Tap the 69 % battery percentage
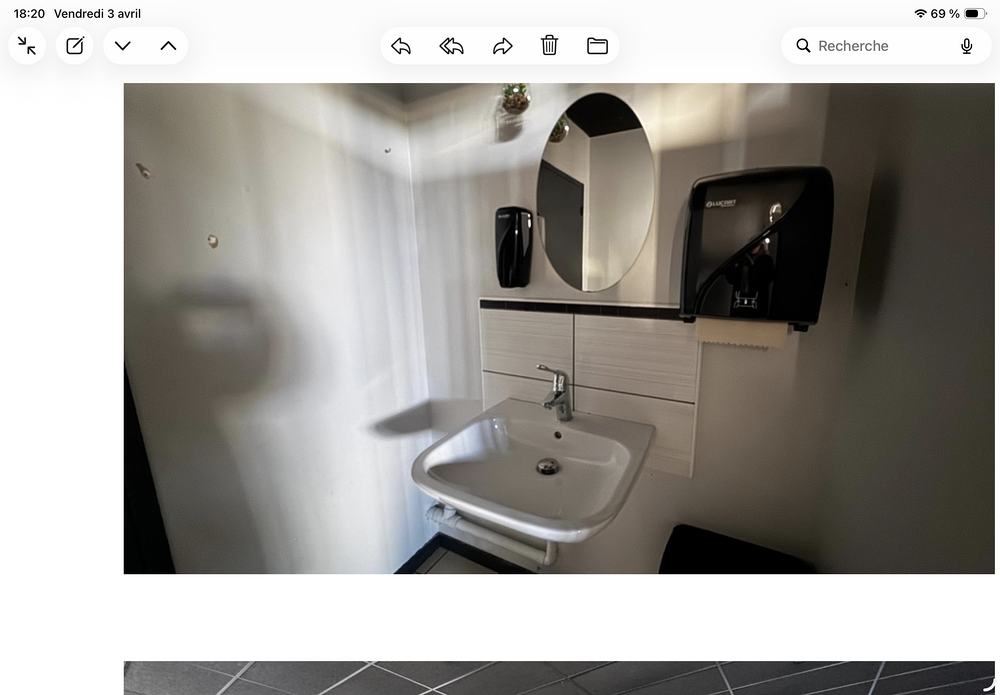Image resolution: width=1000 pixels, height=695 pixels. (x=945, y=13)
